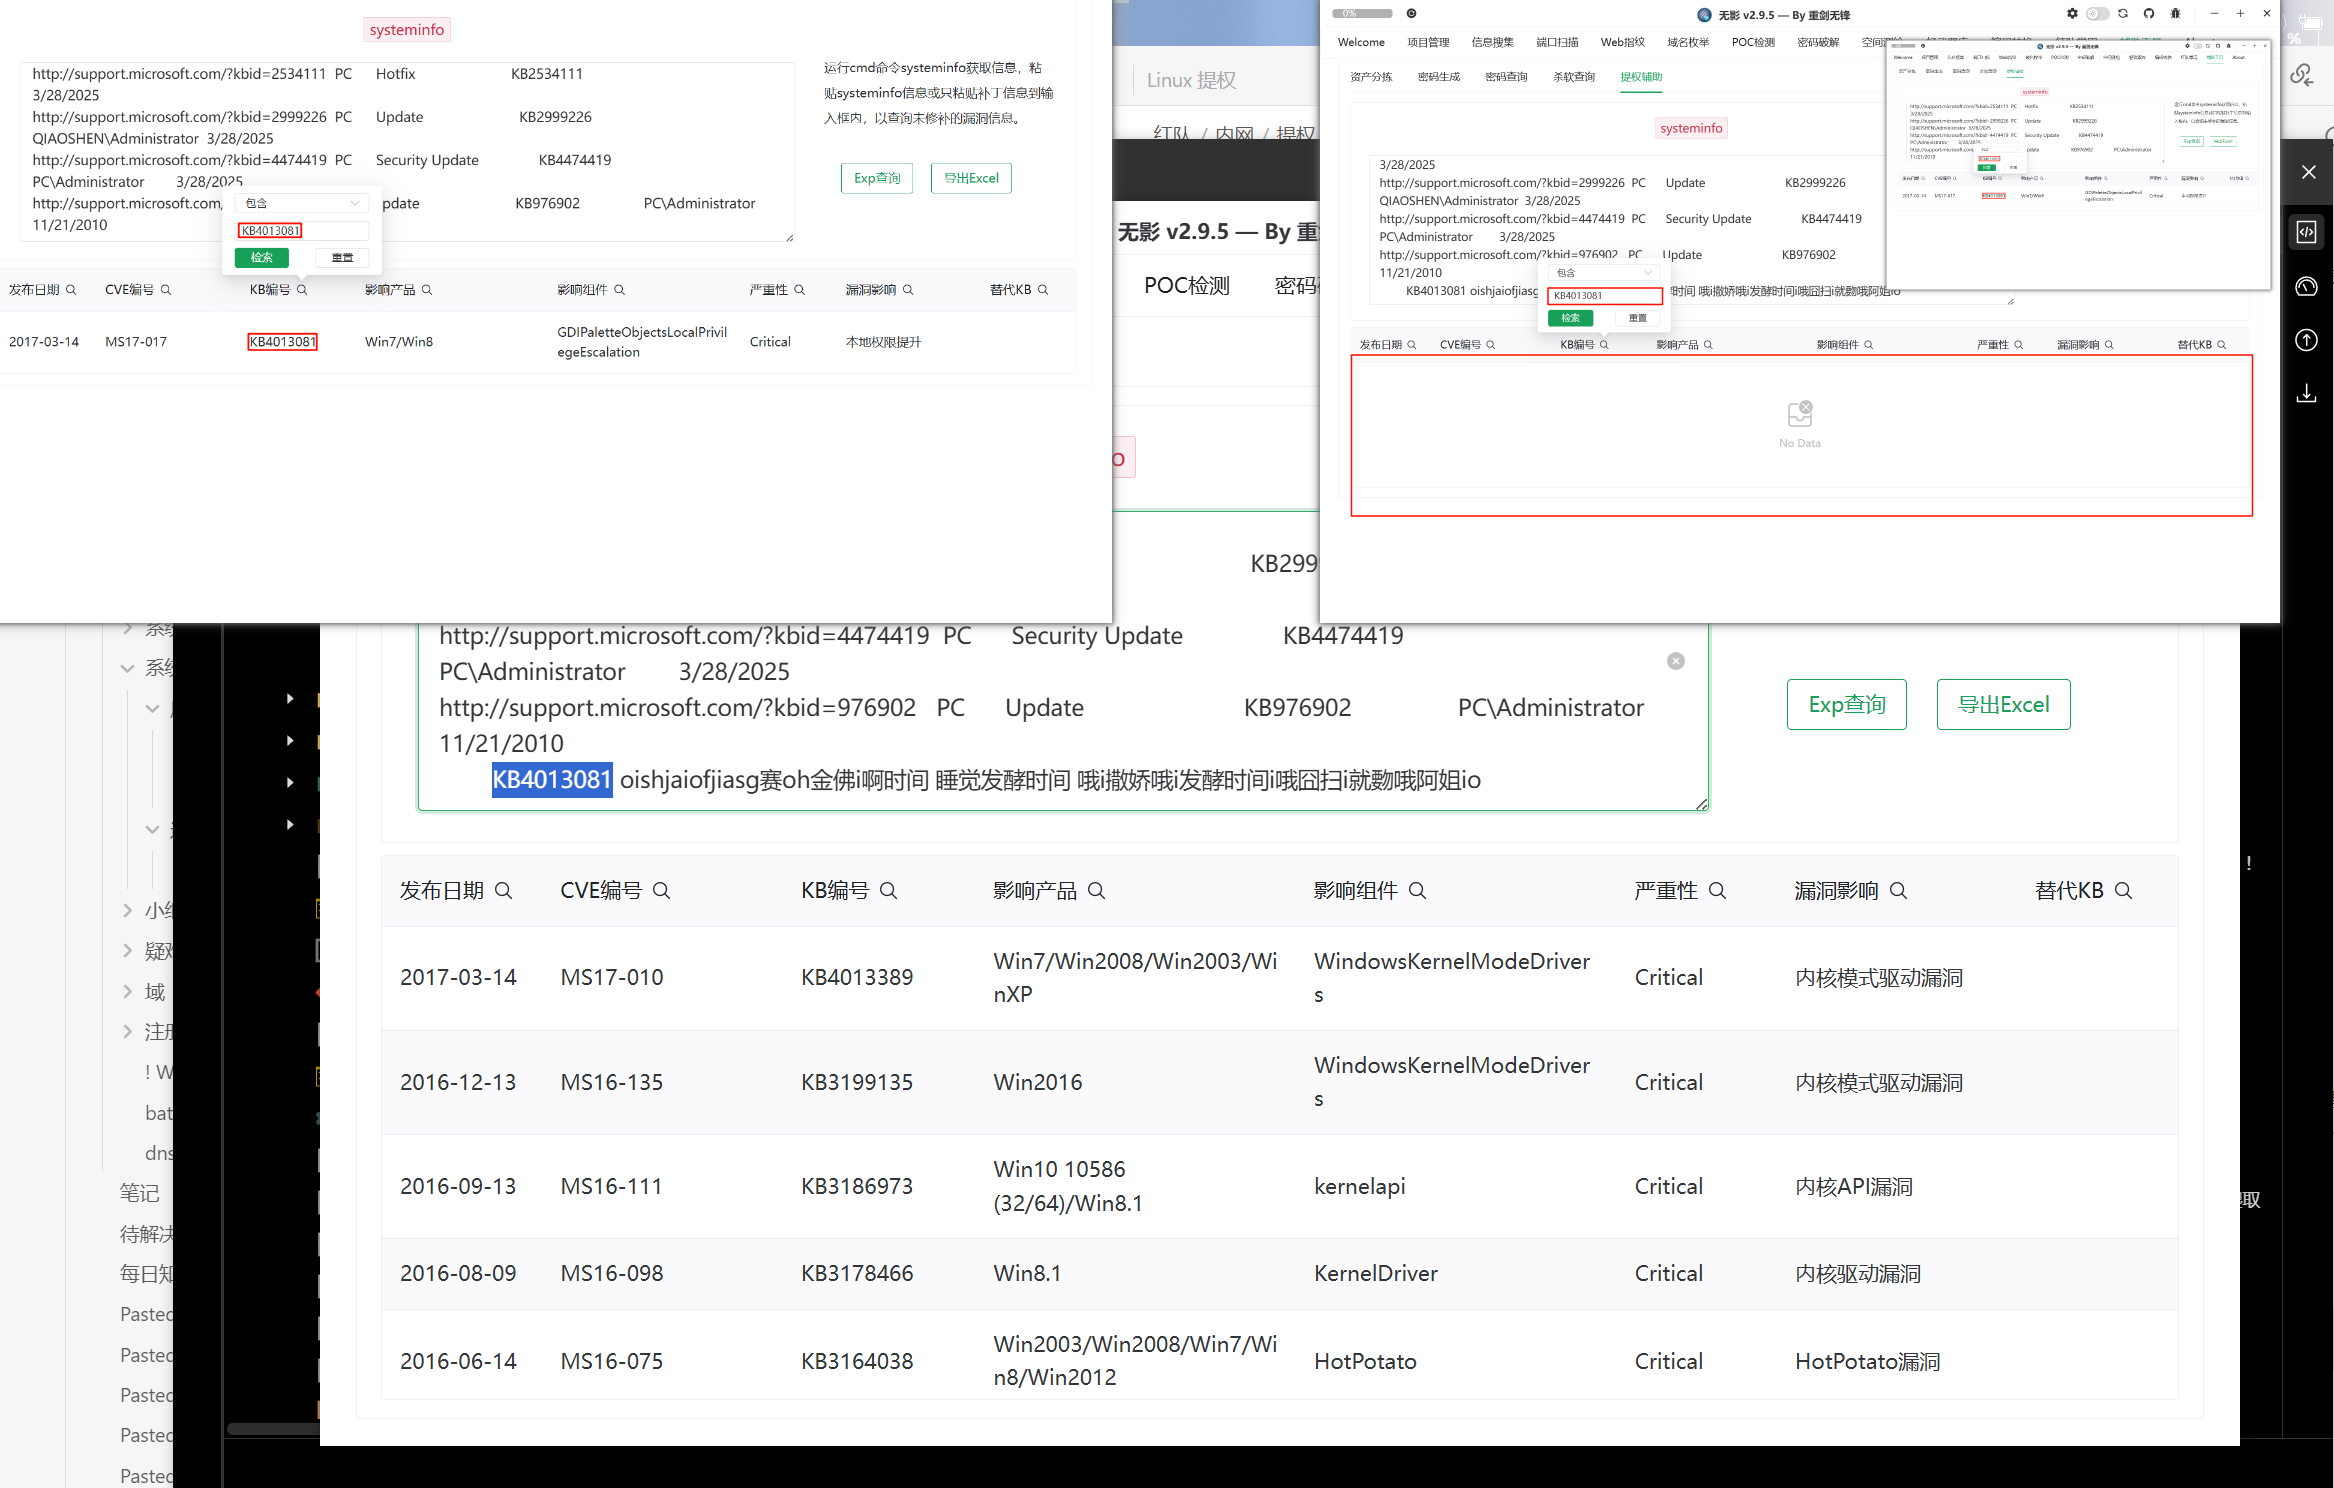This screenshot has height=1488, width=2334.
Task: Click search icon beside CVE编号 in large table
Action: pyautogui.click(x=661, y=891)
